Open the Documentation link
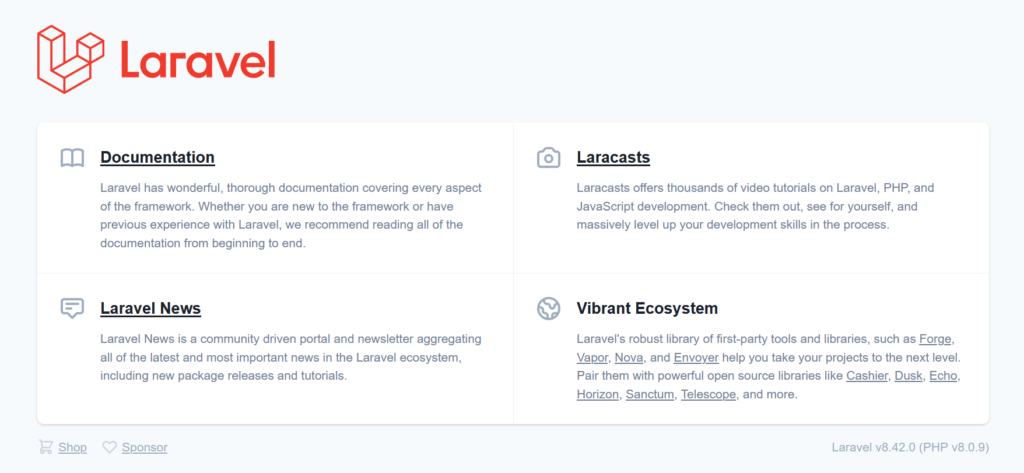Screen dimensions: 1024x473 click(x=157, y=157)
